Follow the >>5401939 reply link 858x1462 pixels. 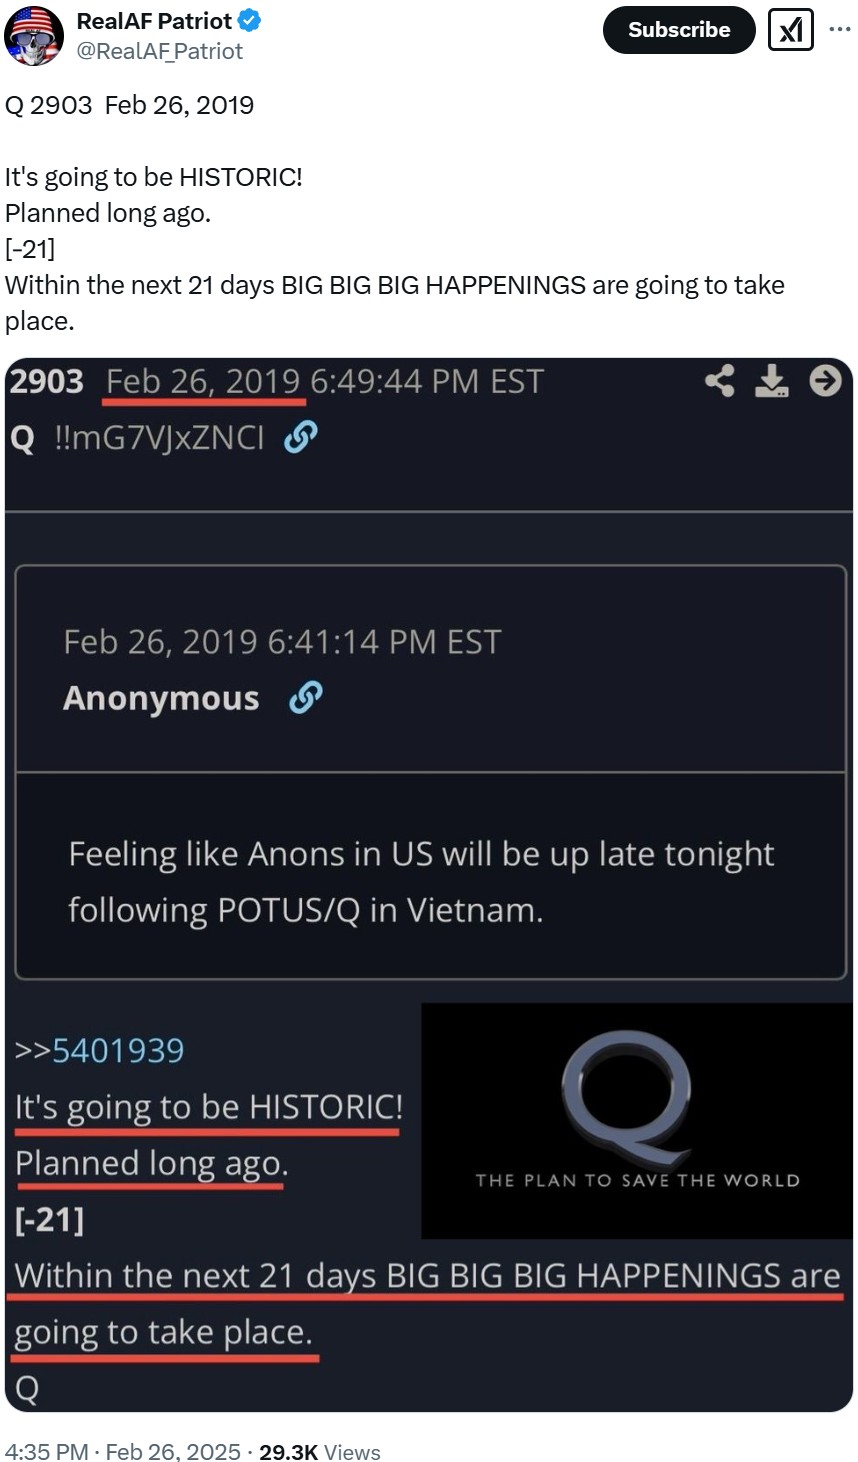[x=99, y=1051]
